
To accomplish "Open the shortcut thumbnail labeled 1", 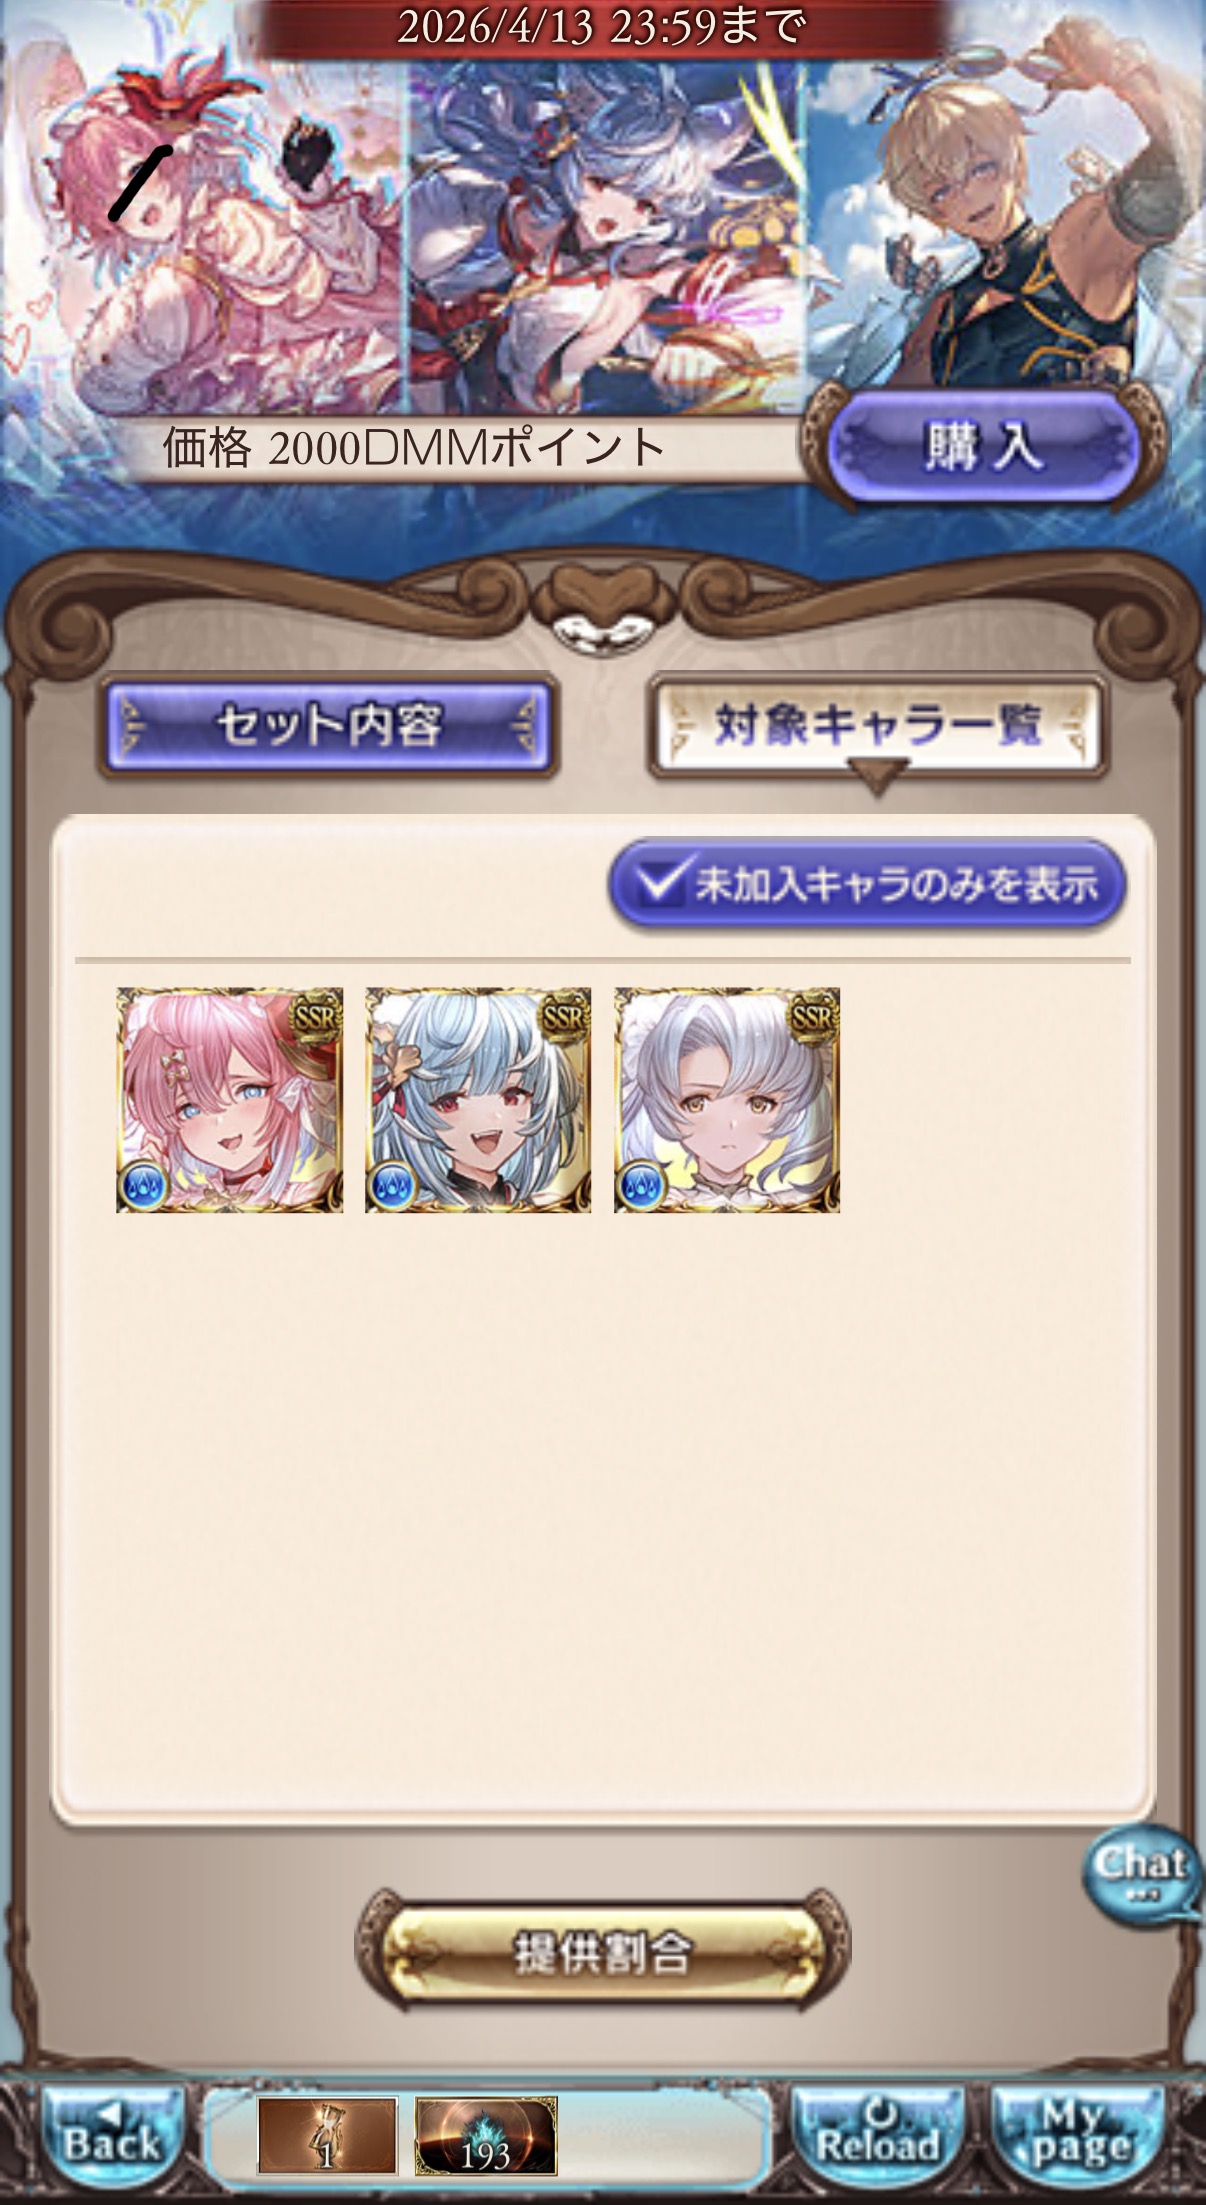I will pos(327,2136).
